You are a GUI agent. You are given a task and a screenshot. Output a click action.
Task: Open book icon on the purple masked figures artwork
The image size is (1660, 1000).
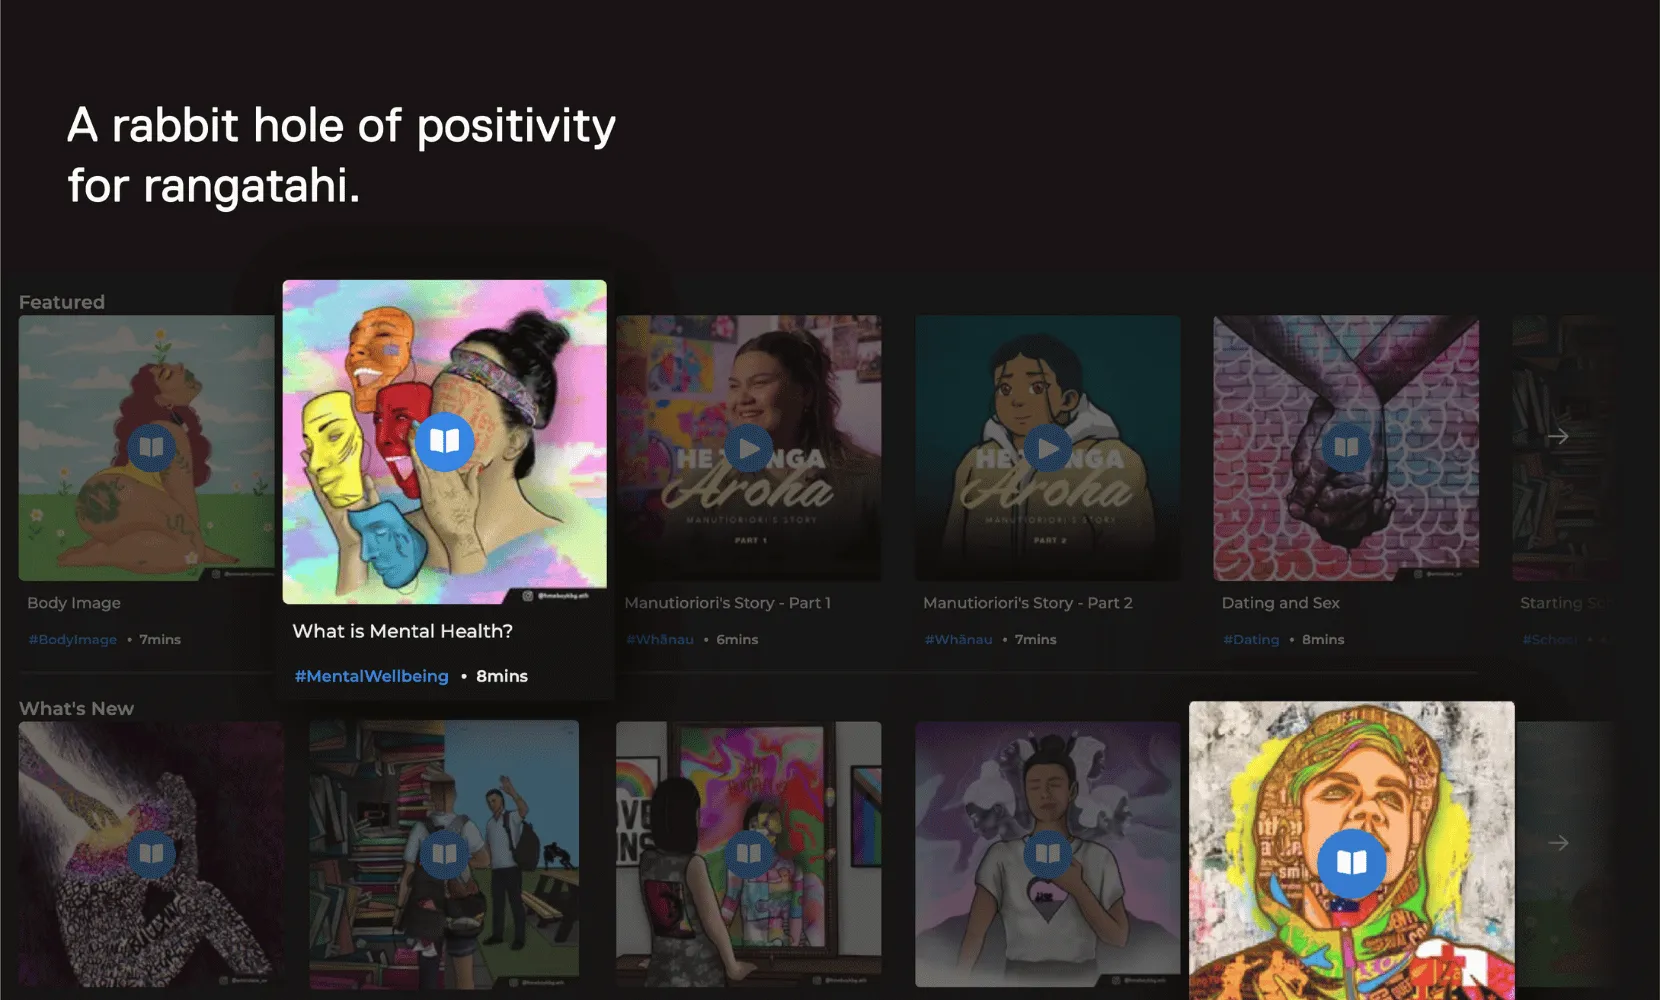tap(1047, 854)
